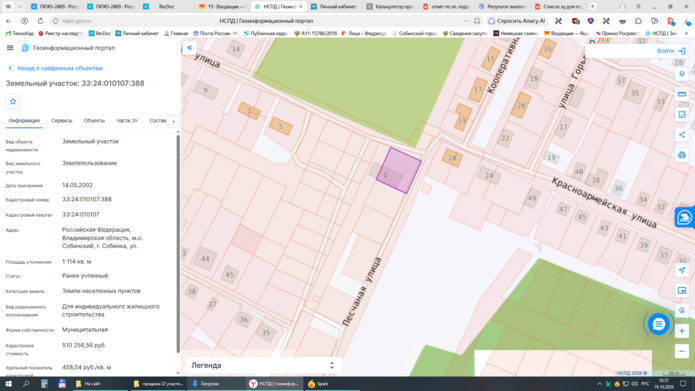Switch to the Состав tab

click(157, 121)
